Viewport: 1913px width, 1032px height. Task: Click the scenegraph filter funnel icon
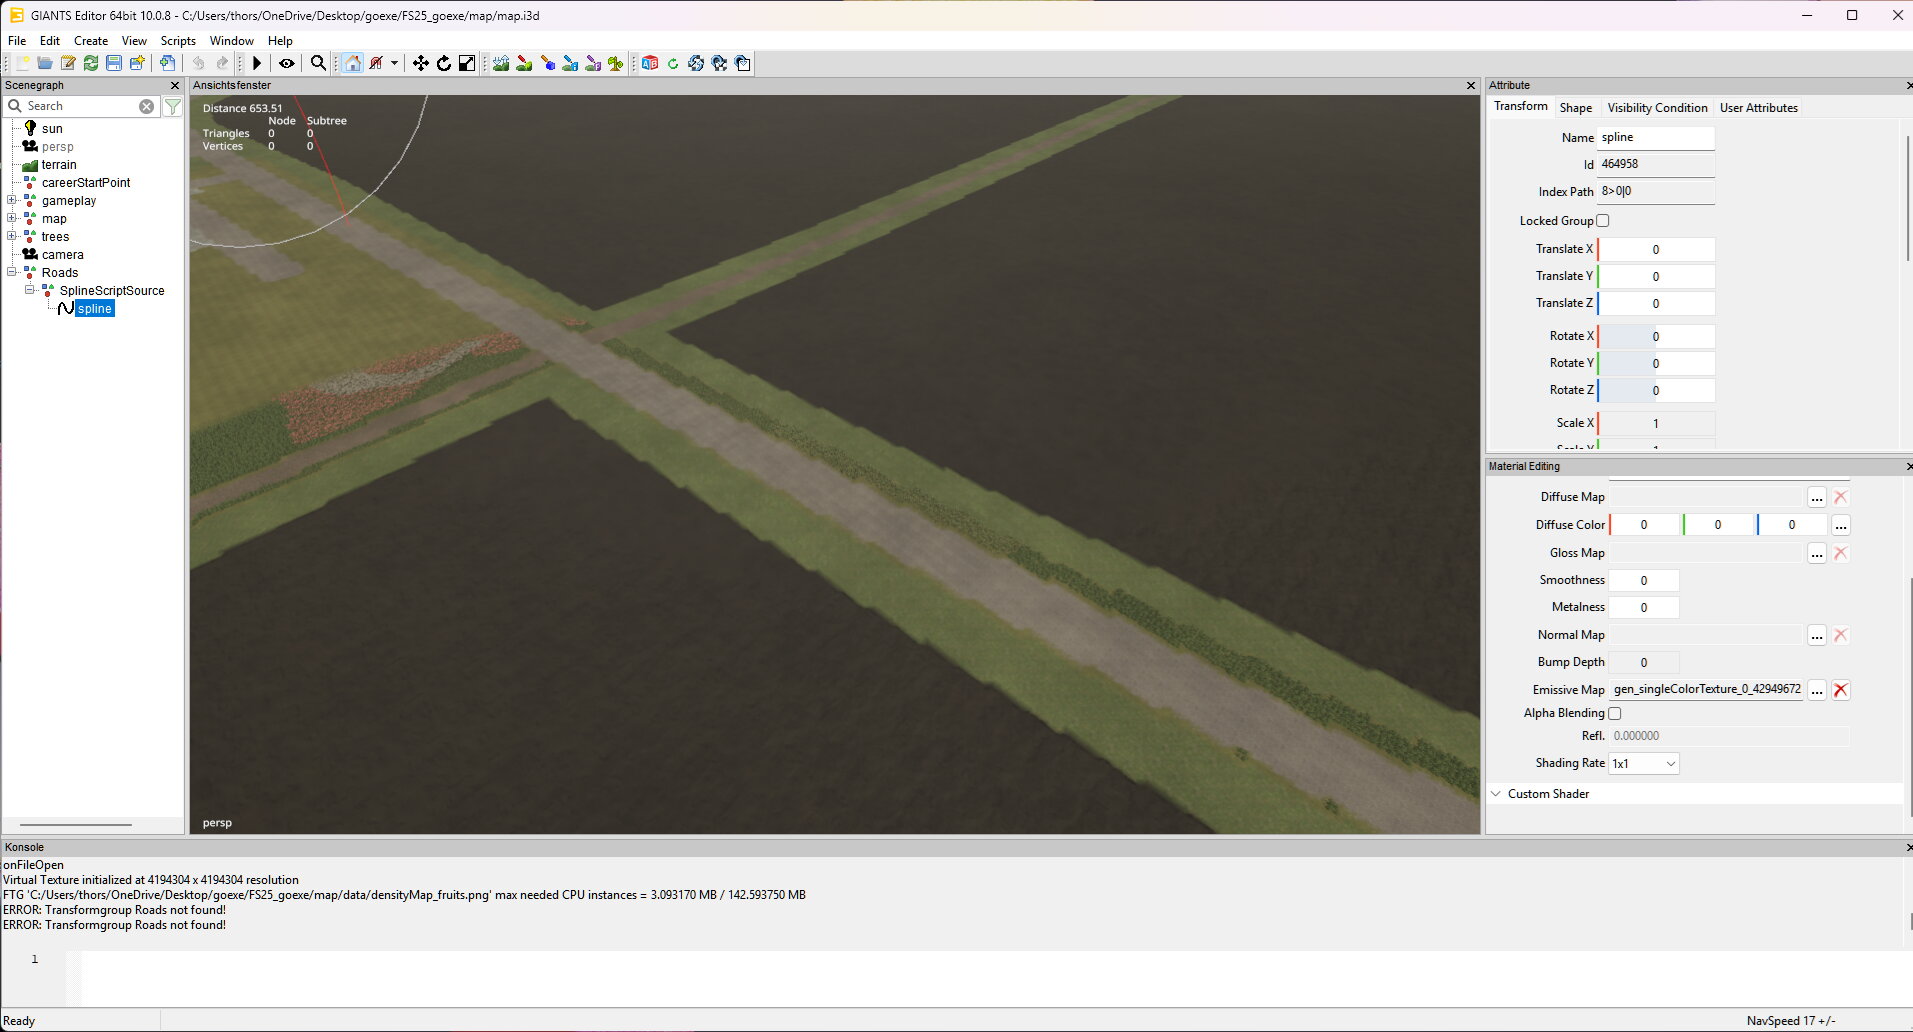[x=173, y=107]
